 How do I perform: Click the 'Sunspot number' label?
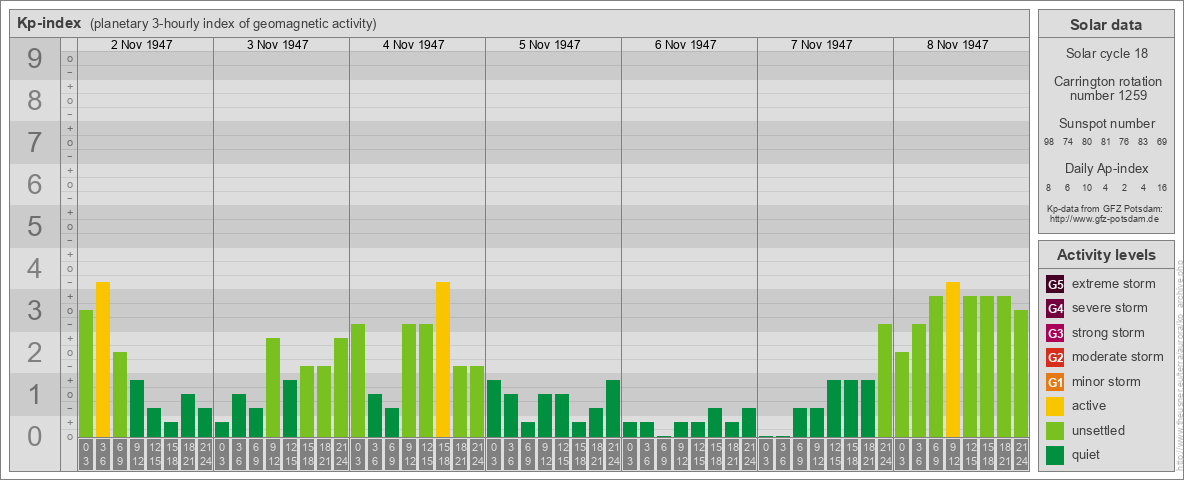[1106, 124]
